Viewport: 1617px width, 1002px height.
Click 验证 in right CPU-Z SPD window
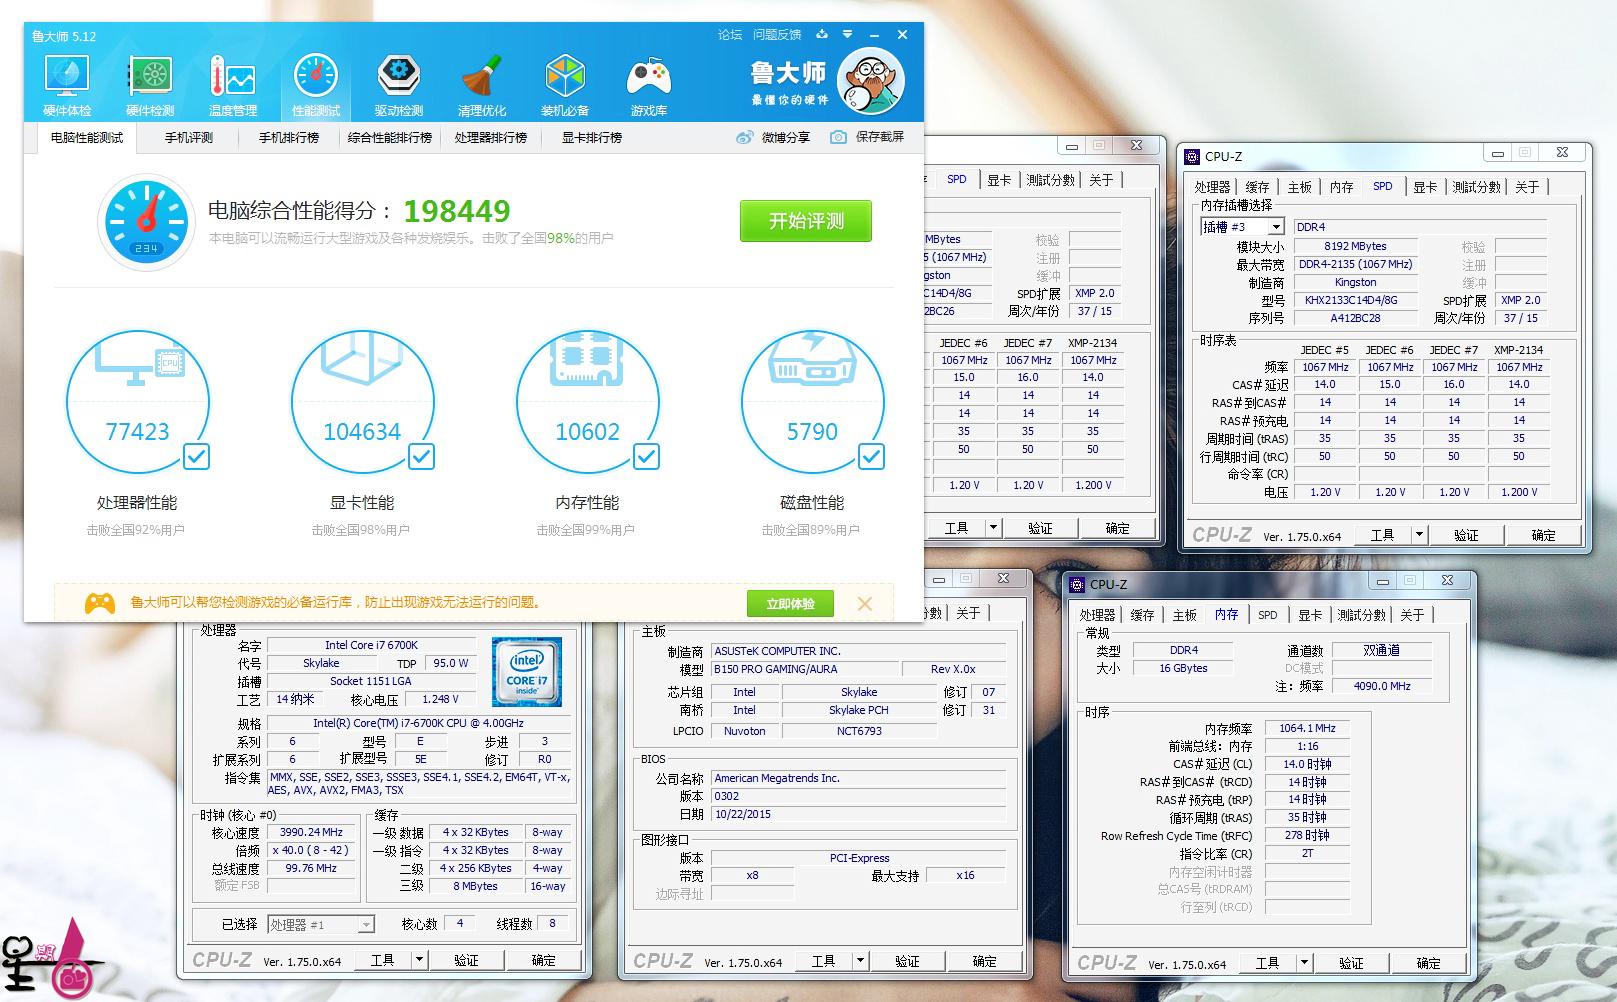click(x=1466, y=535)
